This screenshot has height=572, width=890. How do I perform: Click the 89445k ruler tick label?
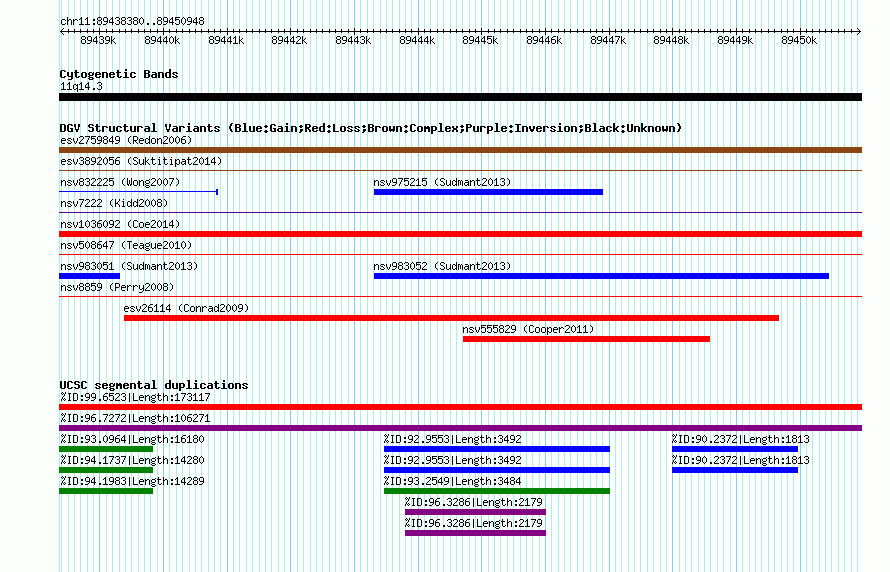point(481,40)
